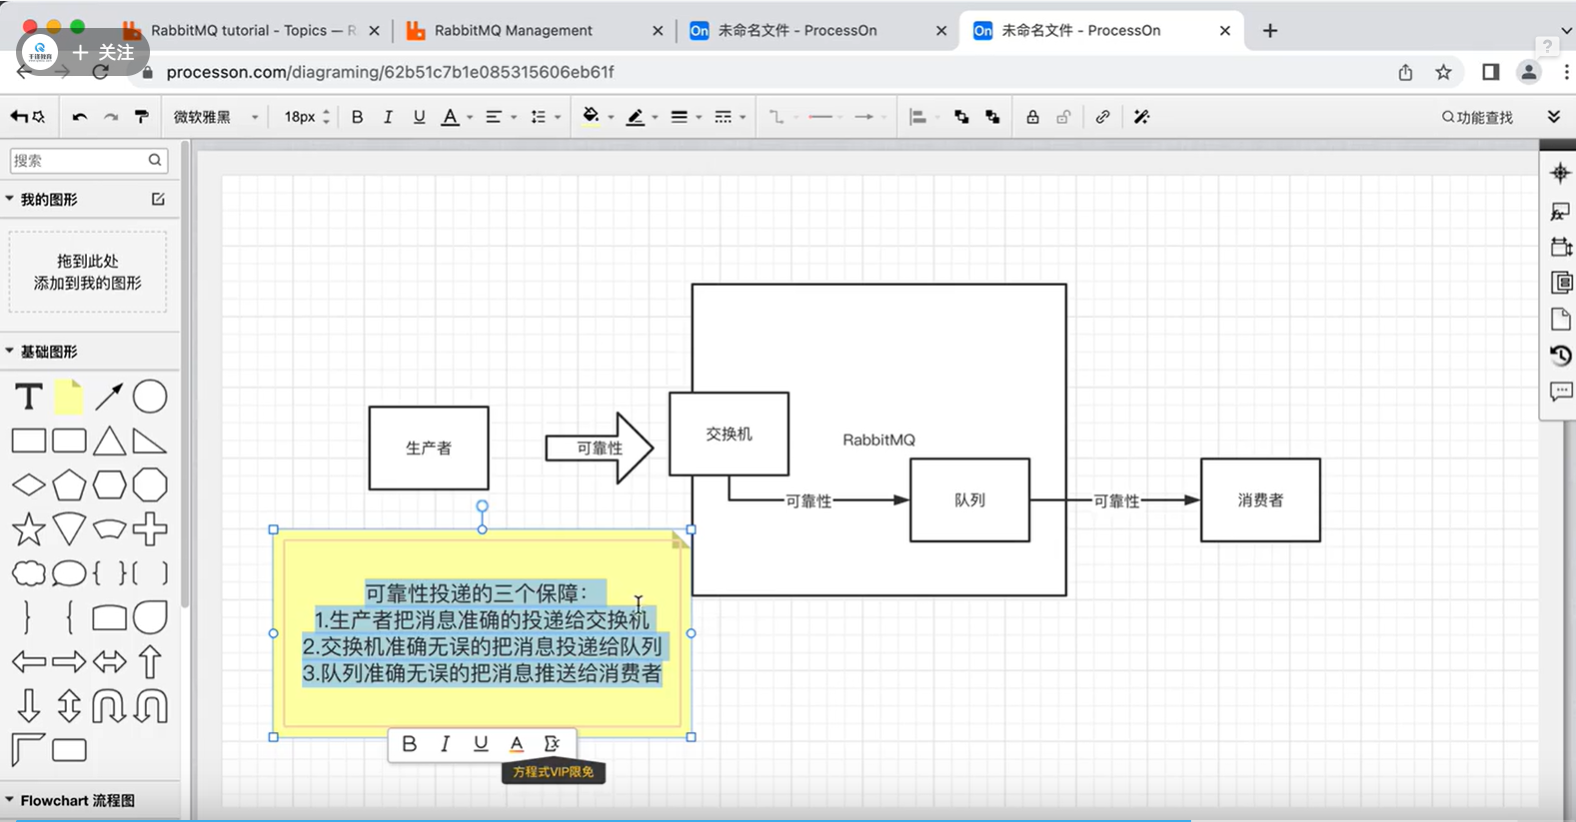Open the history clock panel on right

[1560, 355]
